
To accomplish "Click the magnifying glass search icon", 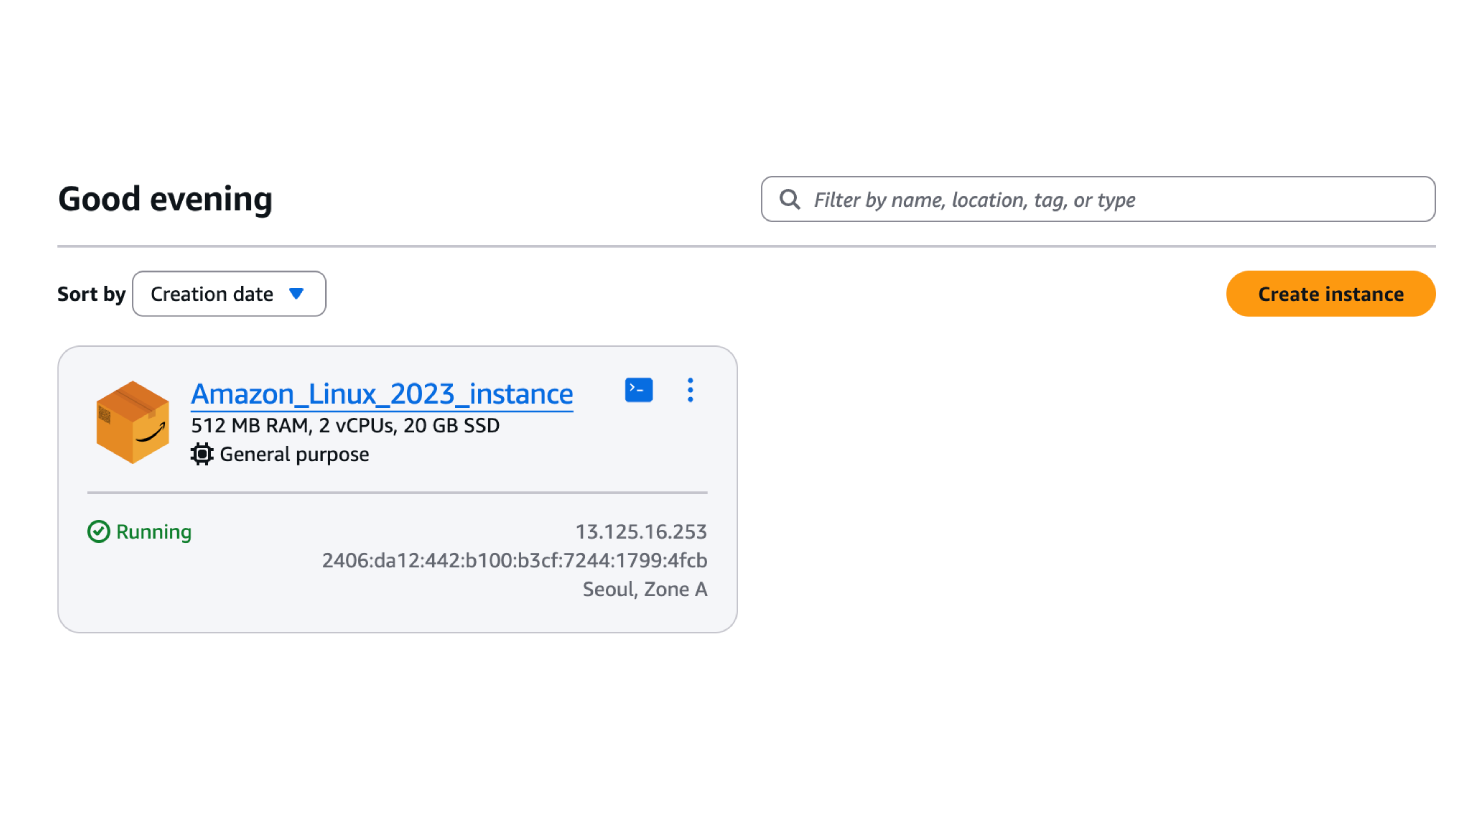I will click(x=789, y=199).
